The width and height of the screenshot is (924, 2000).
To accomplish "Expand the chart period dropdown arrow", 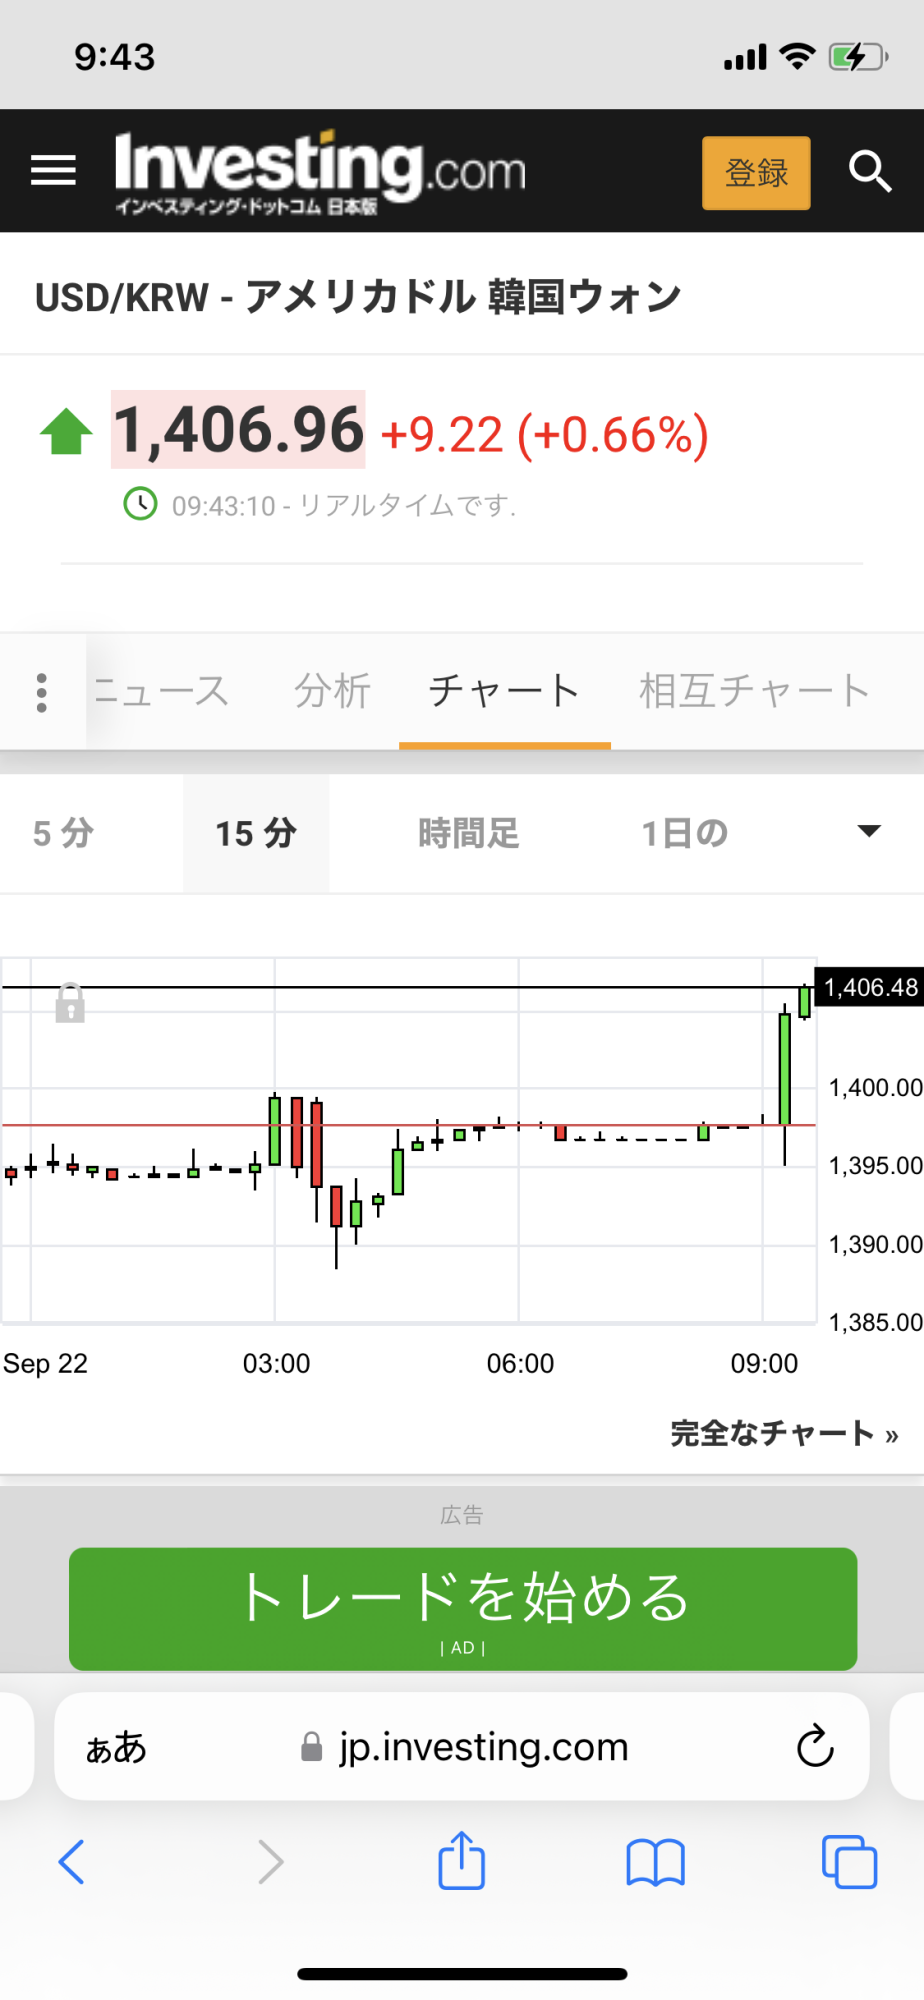I will (x=869, y=831).
